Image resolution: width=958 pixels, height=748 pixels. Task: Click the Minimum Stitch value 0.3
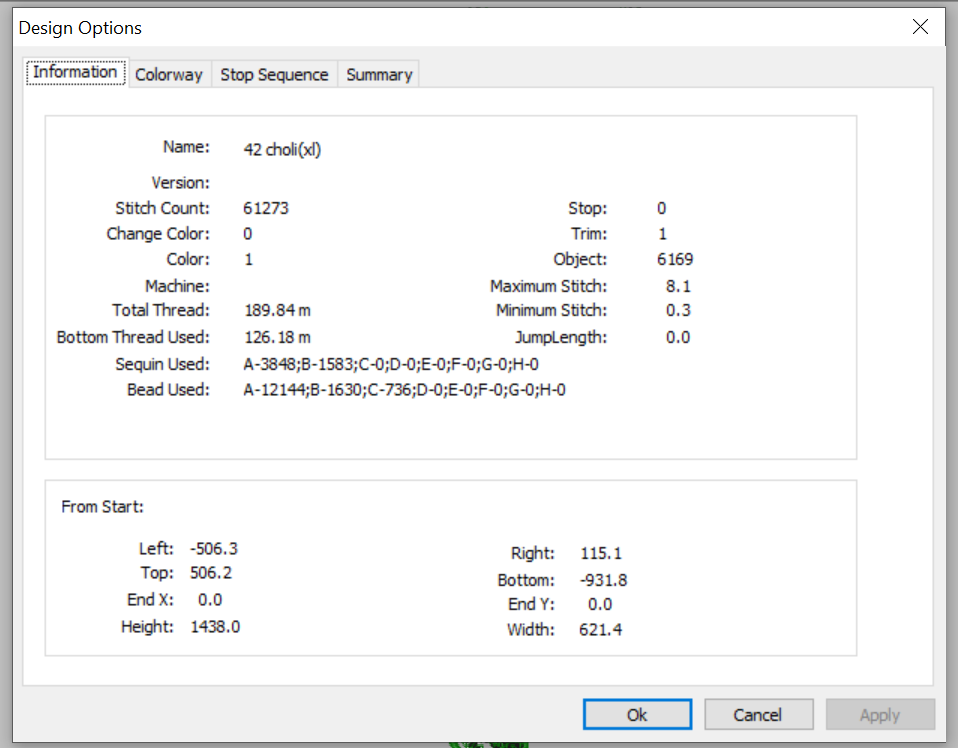(678, 310)
